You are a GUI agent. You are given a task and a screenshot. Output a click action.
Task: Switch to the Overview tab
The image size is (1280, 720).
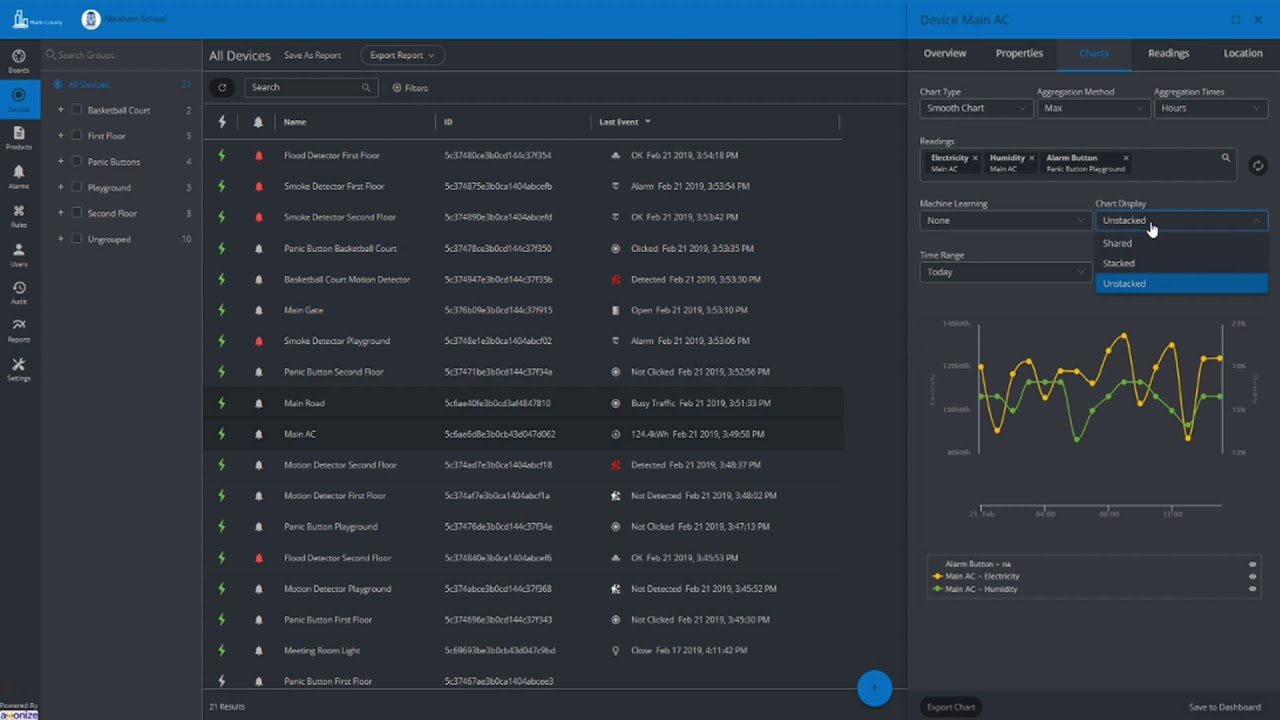(945, 54)
